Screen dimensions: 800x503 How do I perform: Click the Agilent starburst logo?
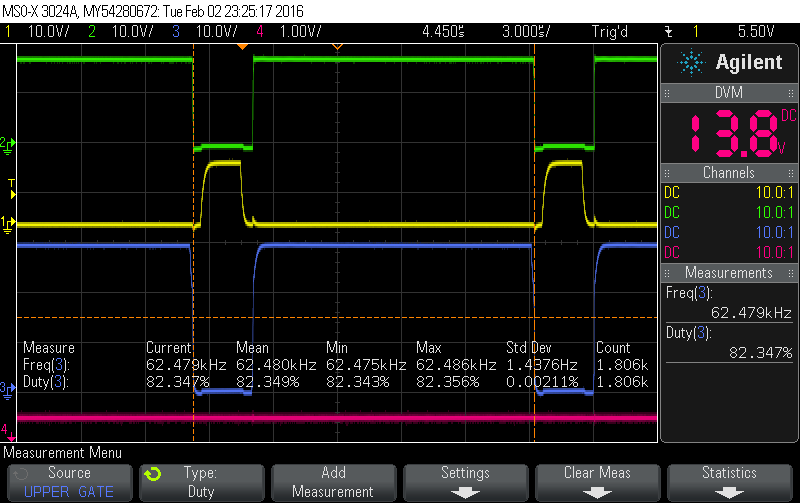(691, 63)
